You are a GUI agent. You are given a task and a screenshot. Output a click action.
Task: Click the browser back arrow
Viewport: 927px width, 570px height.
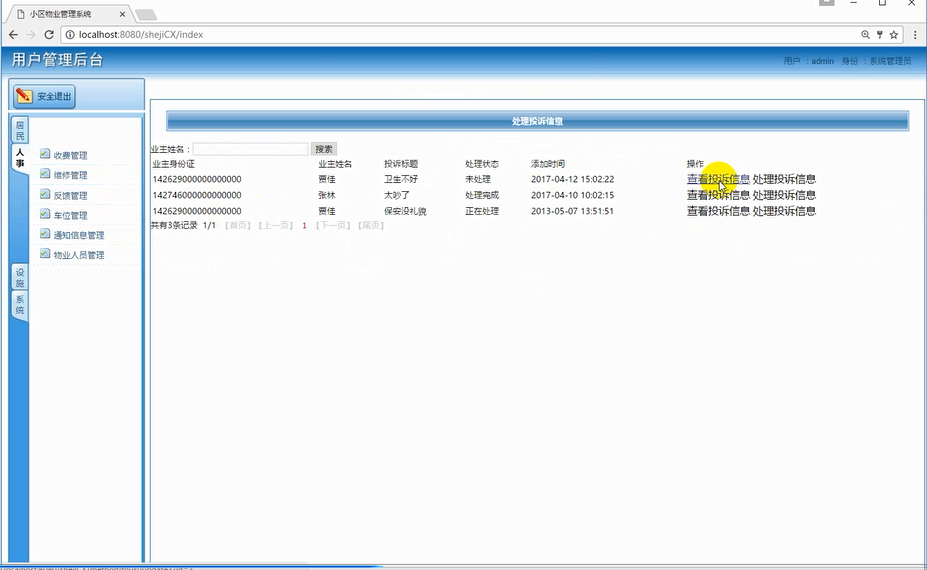click(13, 35)
